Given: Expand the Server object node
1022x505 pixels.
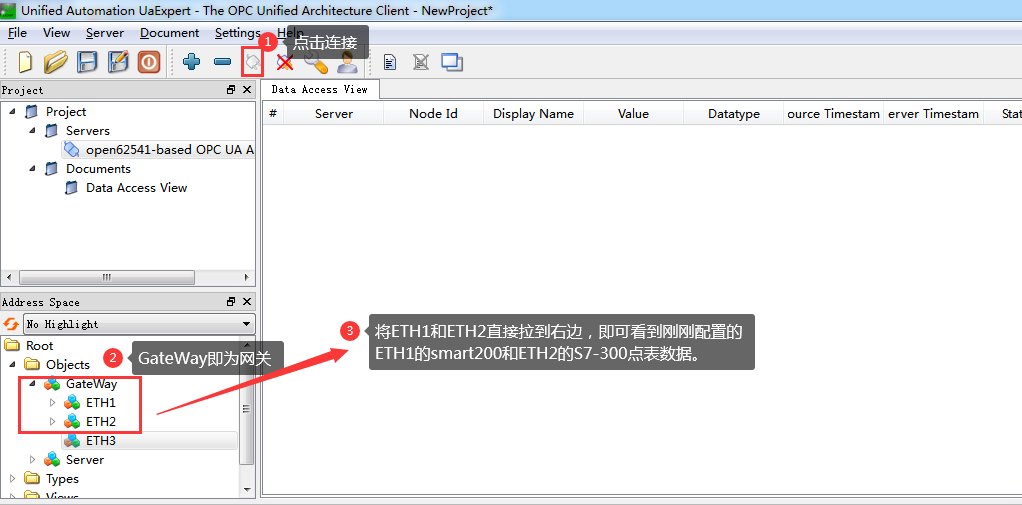Looking at the screenshot, I should pos(32,459).
